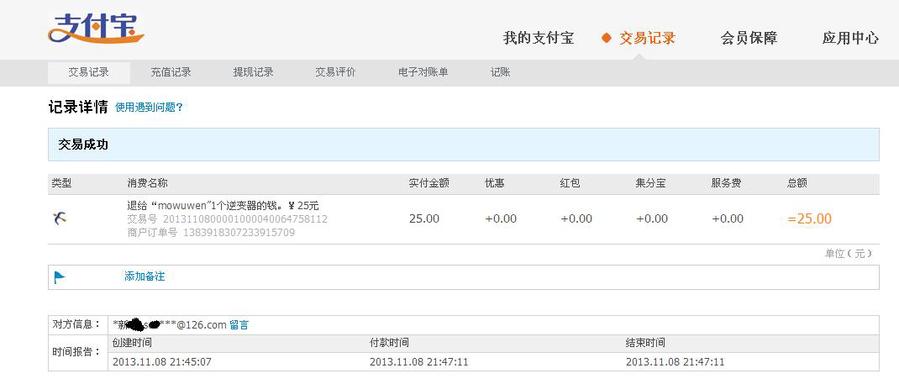The height and width of the screenshot is (384, 899).
Task: Click the transaction number 2013110800001000040064758112
Action: tap(245, 219)
